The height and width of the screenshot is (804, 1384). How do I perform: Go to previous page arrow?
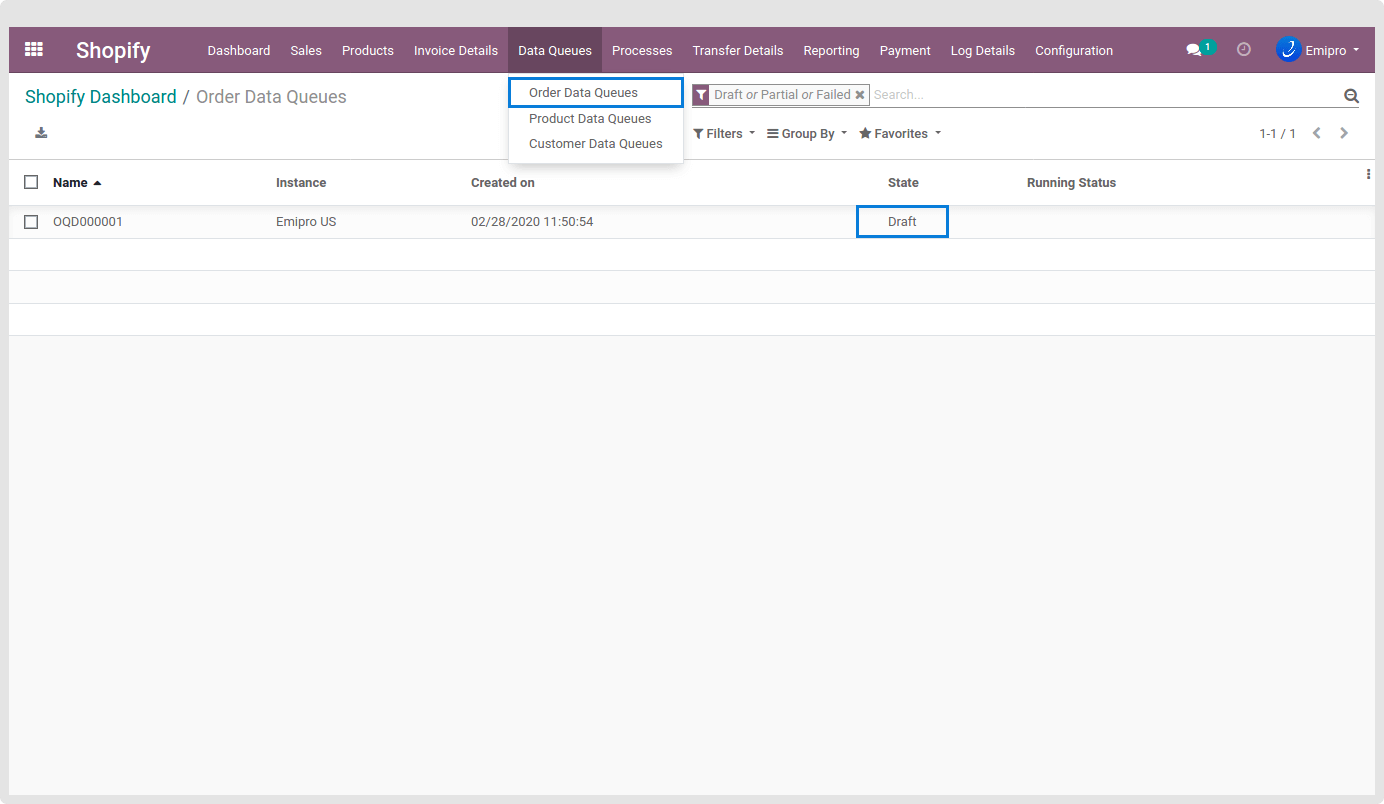pyautogui.click(x=1317, y=133)
